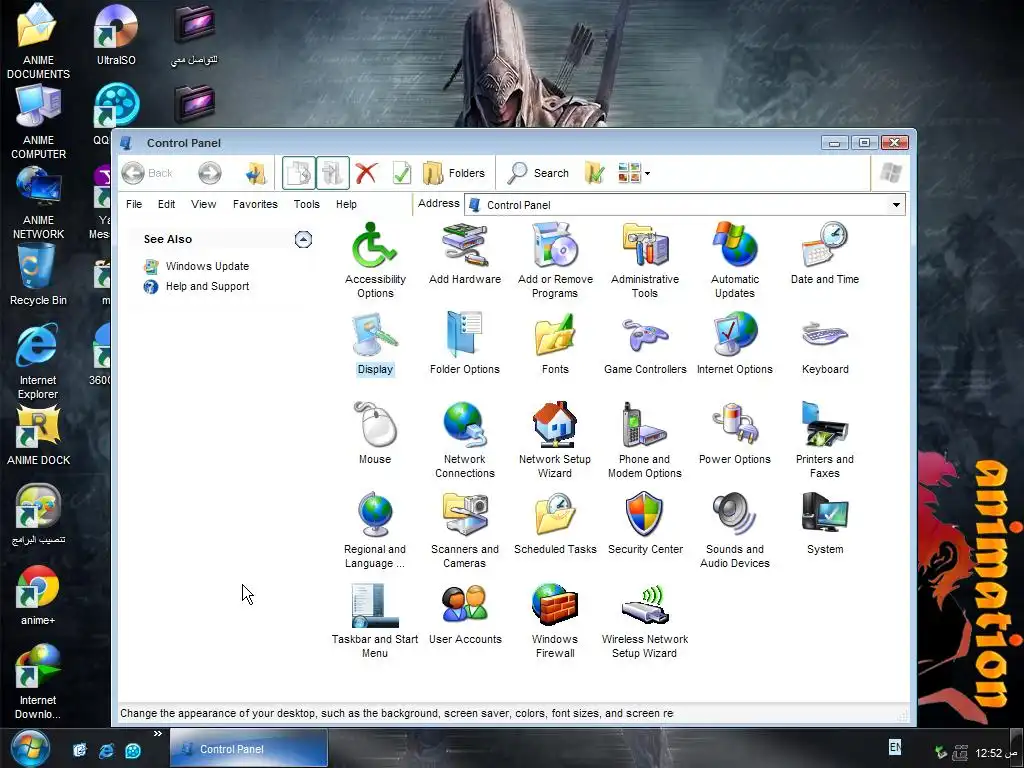Open Regional and Language options

375,530
